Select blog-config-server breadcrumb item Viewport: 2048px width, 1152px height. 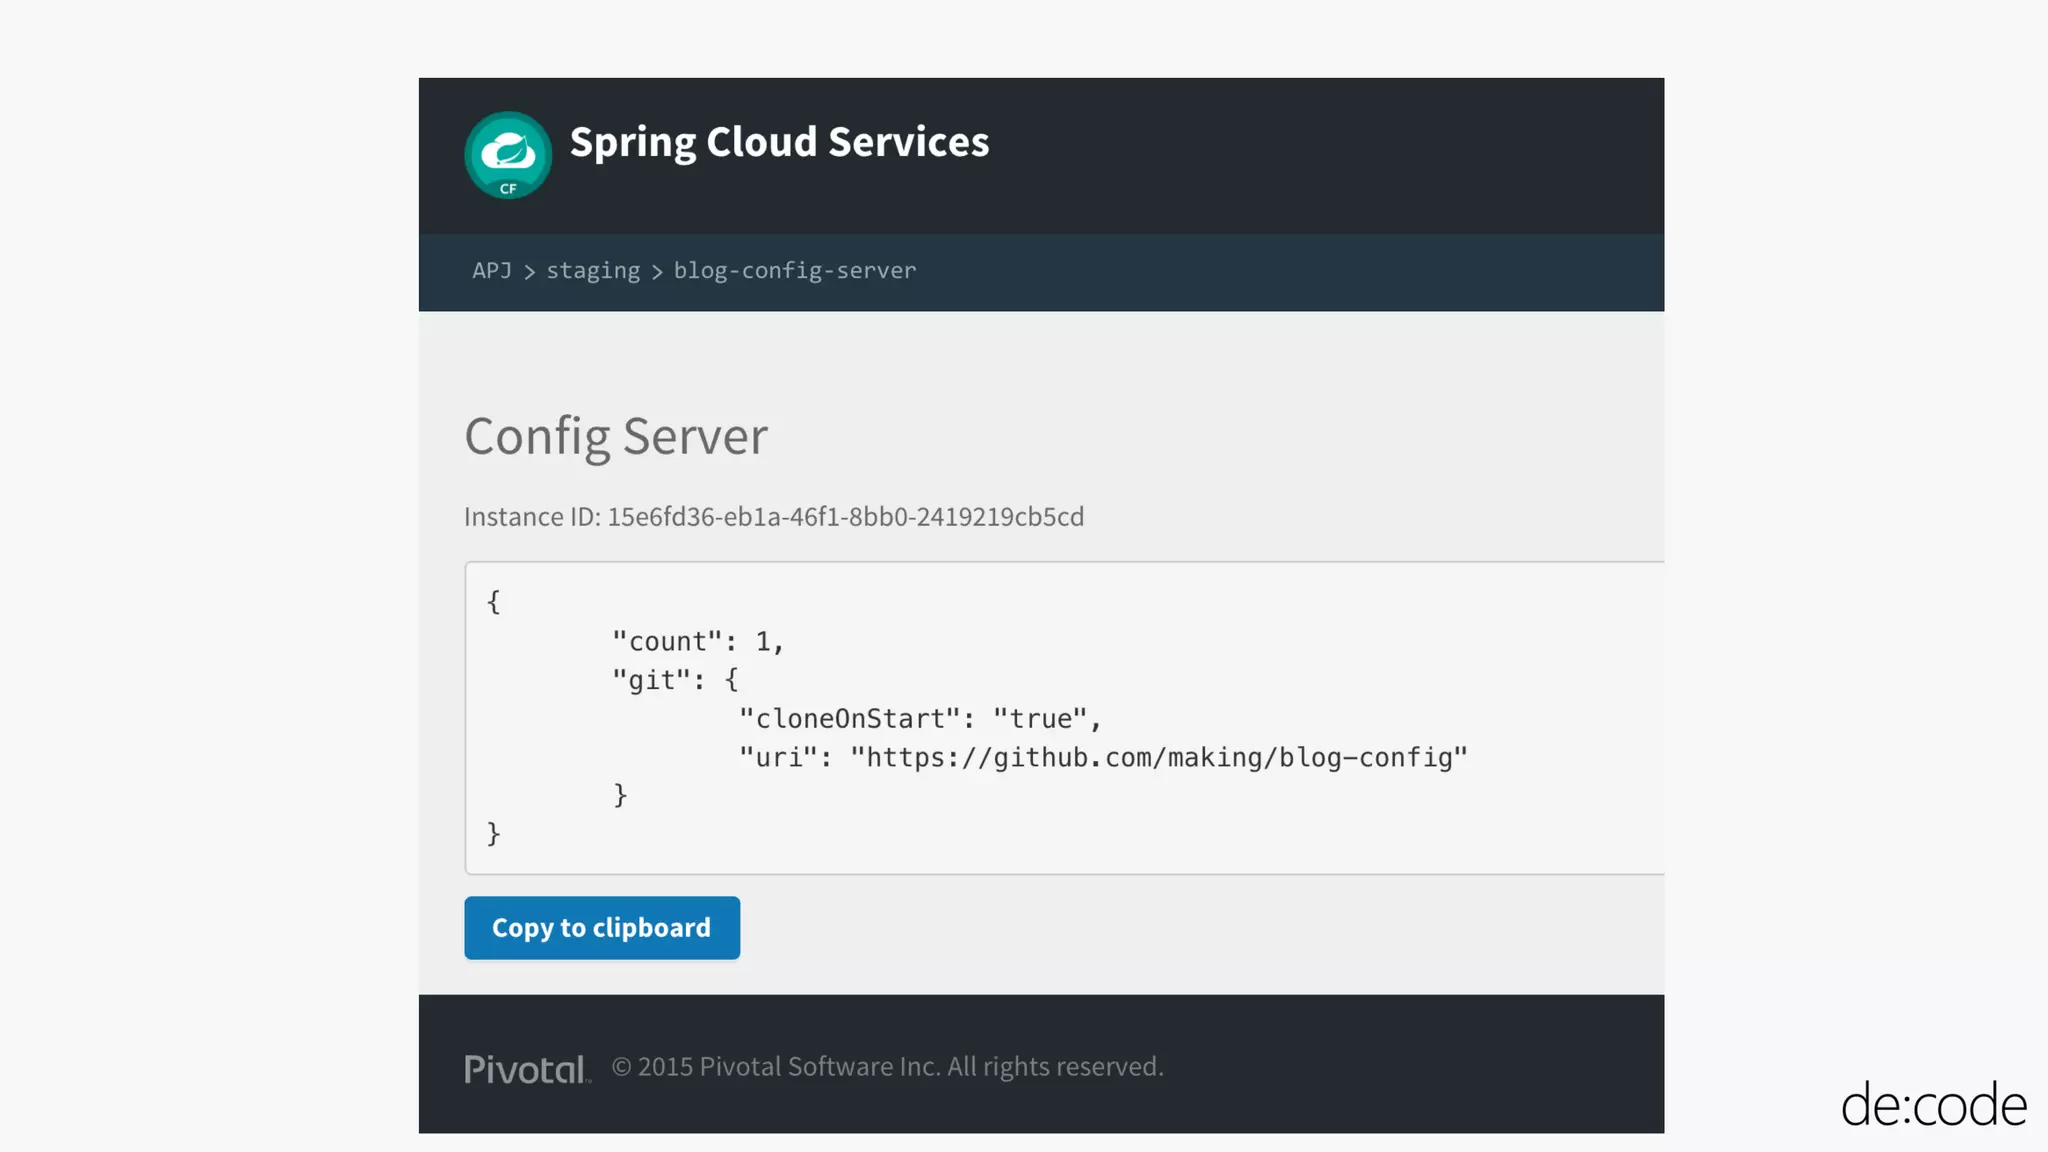(794, 271)
